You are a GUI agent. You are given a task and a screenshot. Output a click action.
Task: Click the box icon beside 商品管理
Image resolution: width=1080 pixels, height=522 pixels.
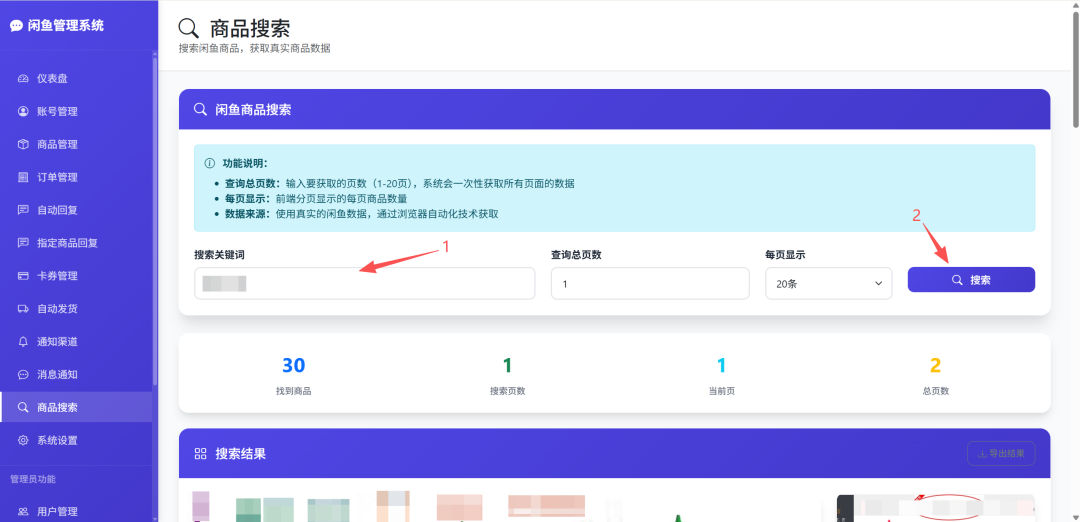pos(23,145)
